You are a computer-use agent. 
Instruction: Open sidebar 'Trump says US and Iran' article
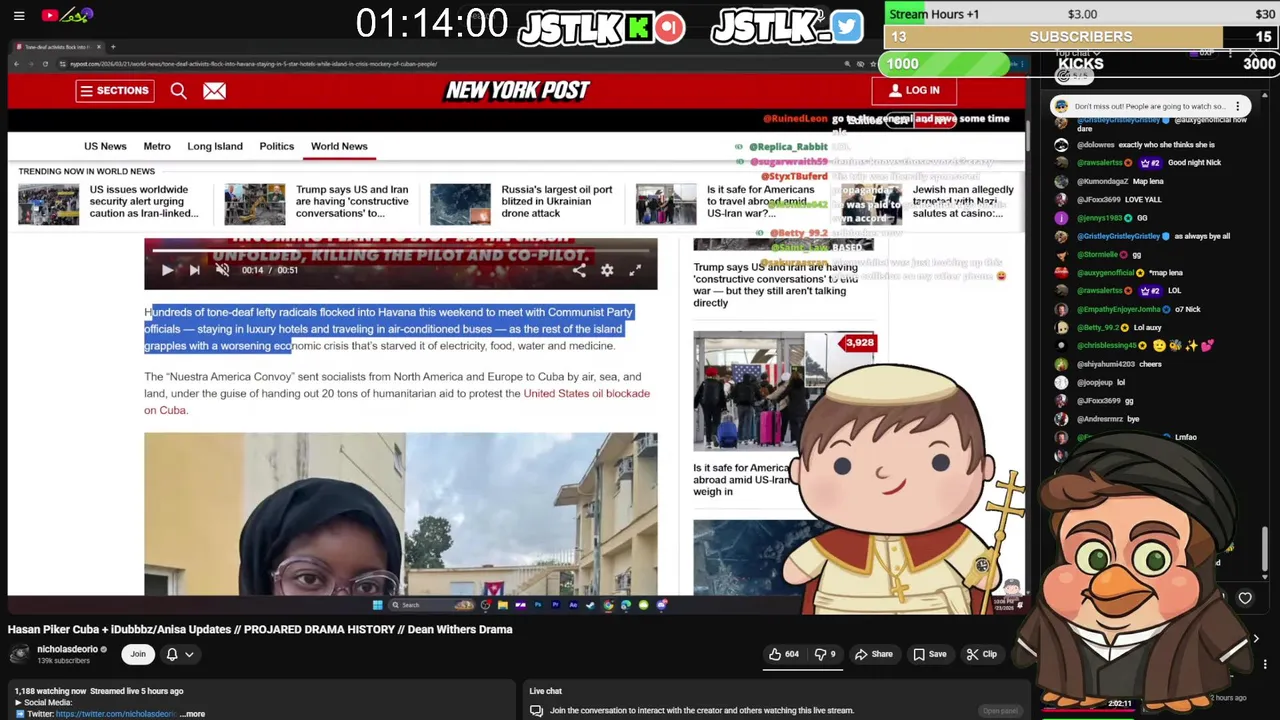coord(776,285)
